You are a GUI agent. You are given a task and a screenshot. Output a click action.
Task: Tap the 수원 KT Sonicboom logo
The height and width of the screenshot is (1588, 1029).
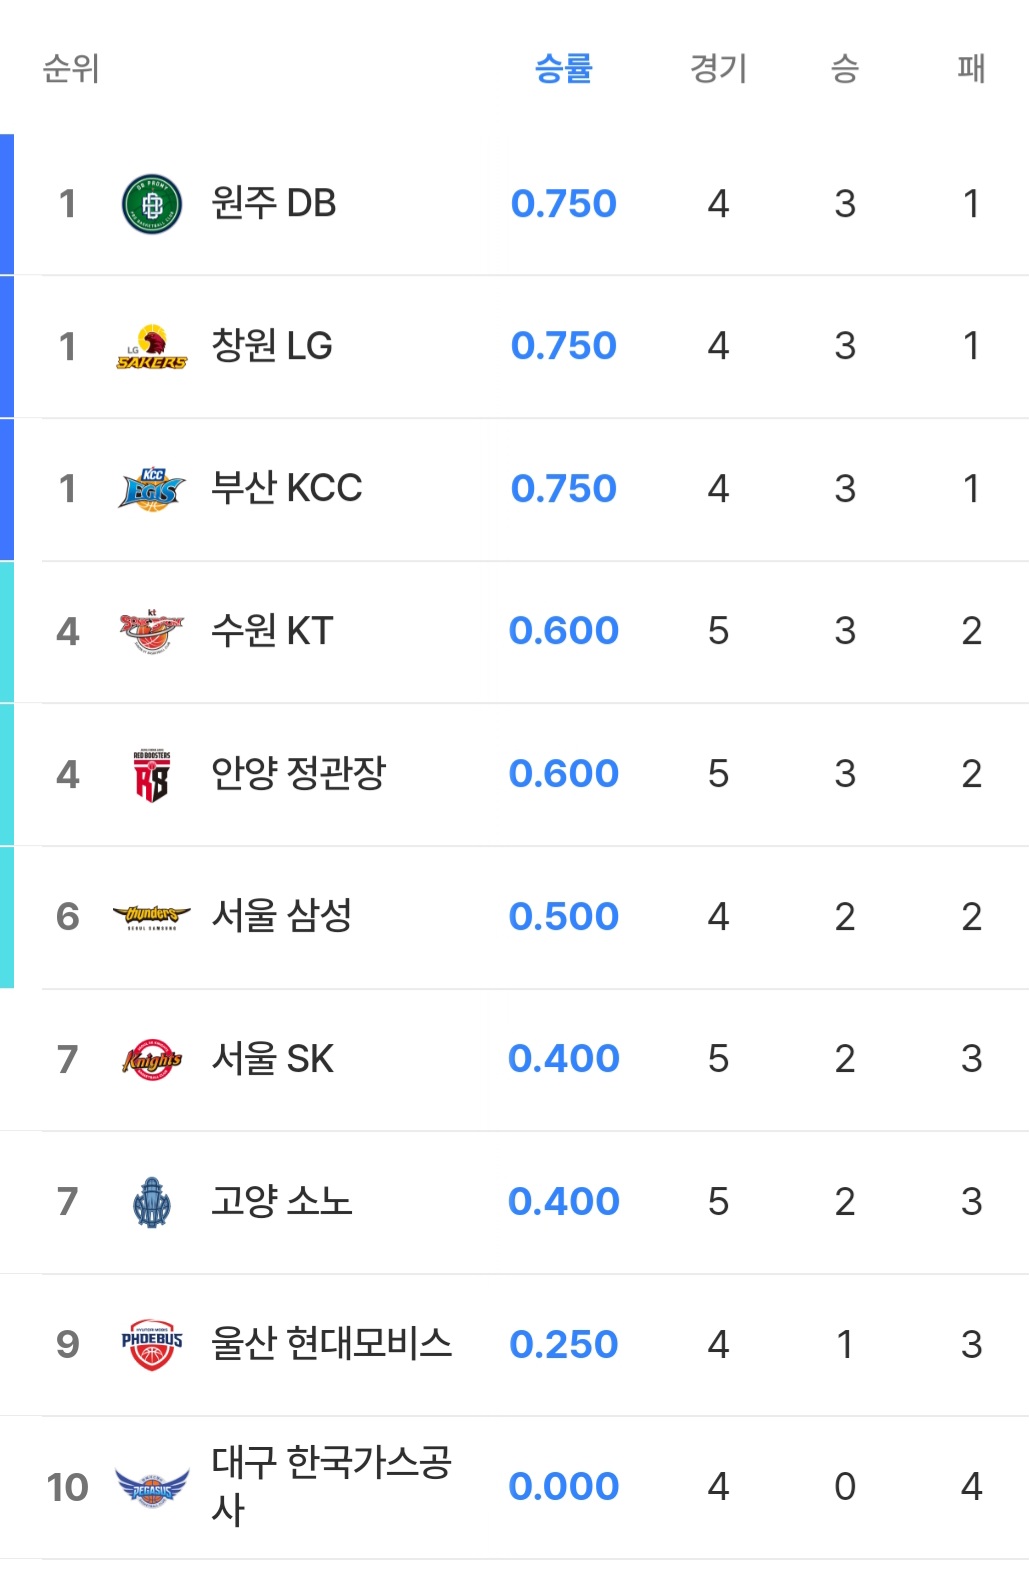(x=152, y=632)
